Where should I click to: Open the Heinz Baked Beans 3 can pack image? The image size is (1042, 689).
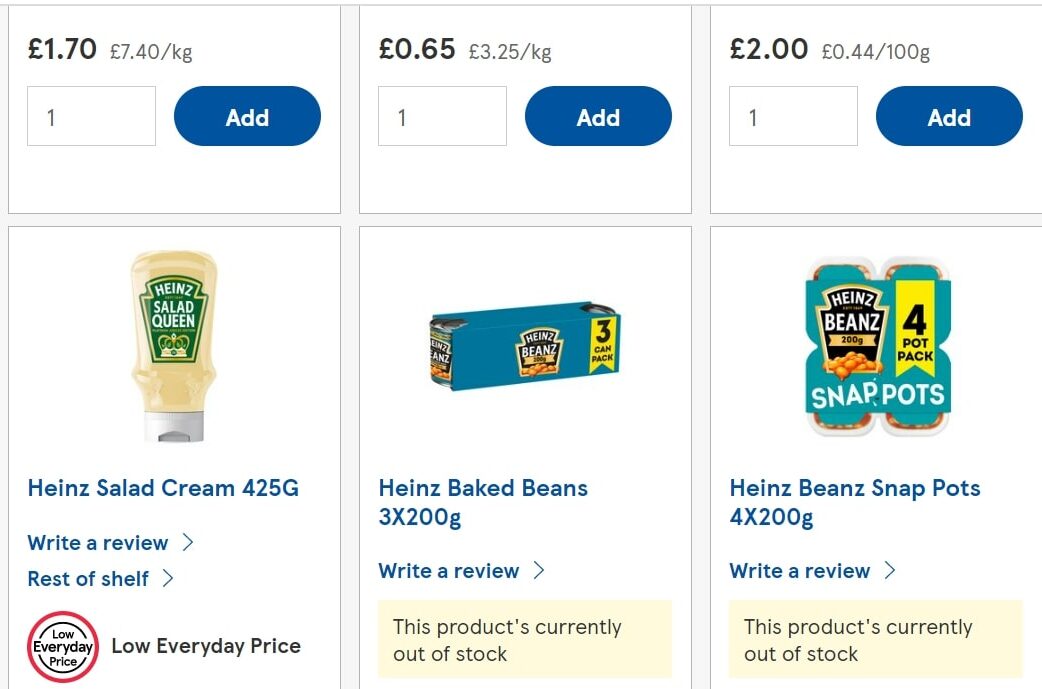(525, 346)
